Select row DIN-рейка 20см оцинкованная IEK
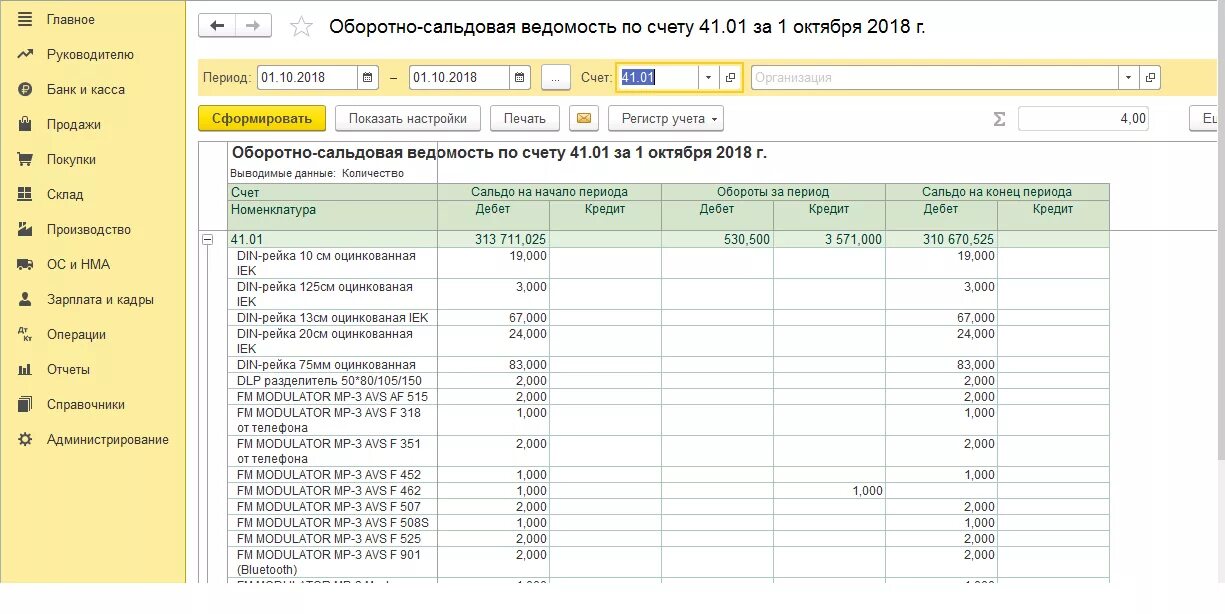This screenshot has width=1225, height=614. 669,341
